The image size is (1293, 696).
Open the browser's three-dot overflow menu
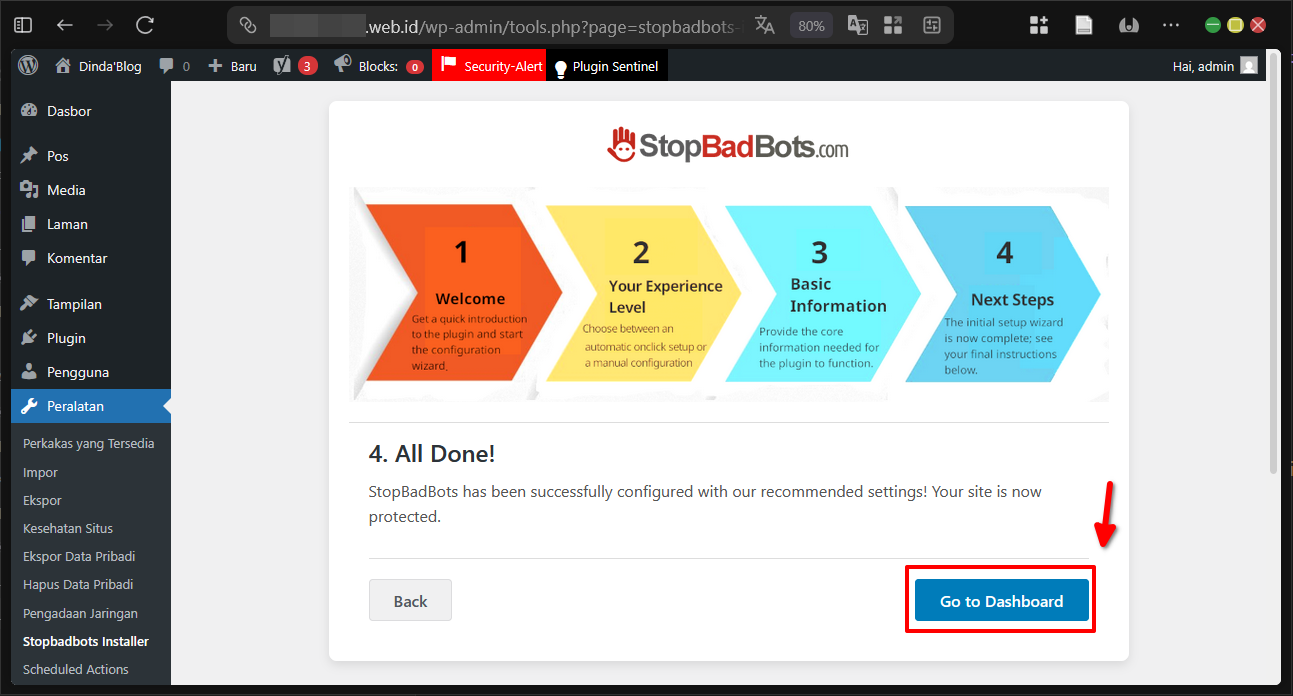pyautogui.click(x=1172, y=24)
